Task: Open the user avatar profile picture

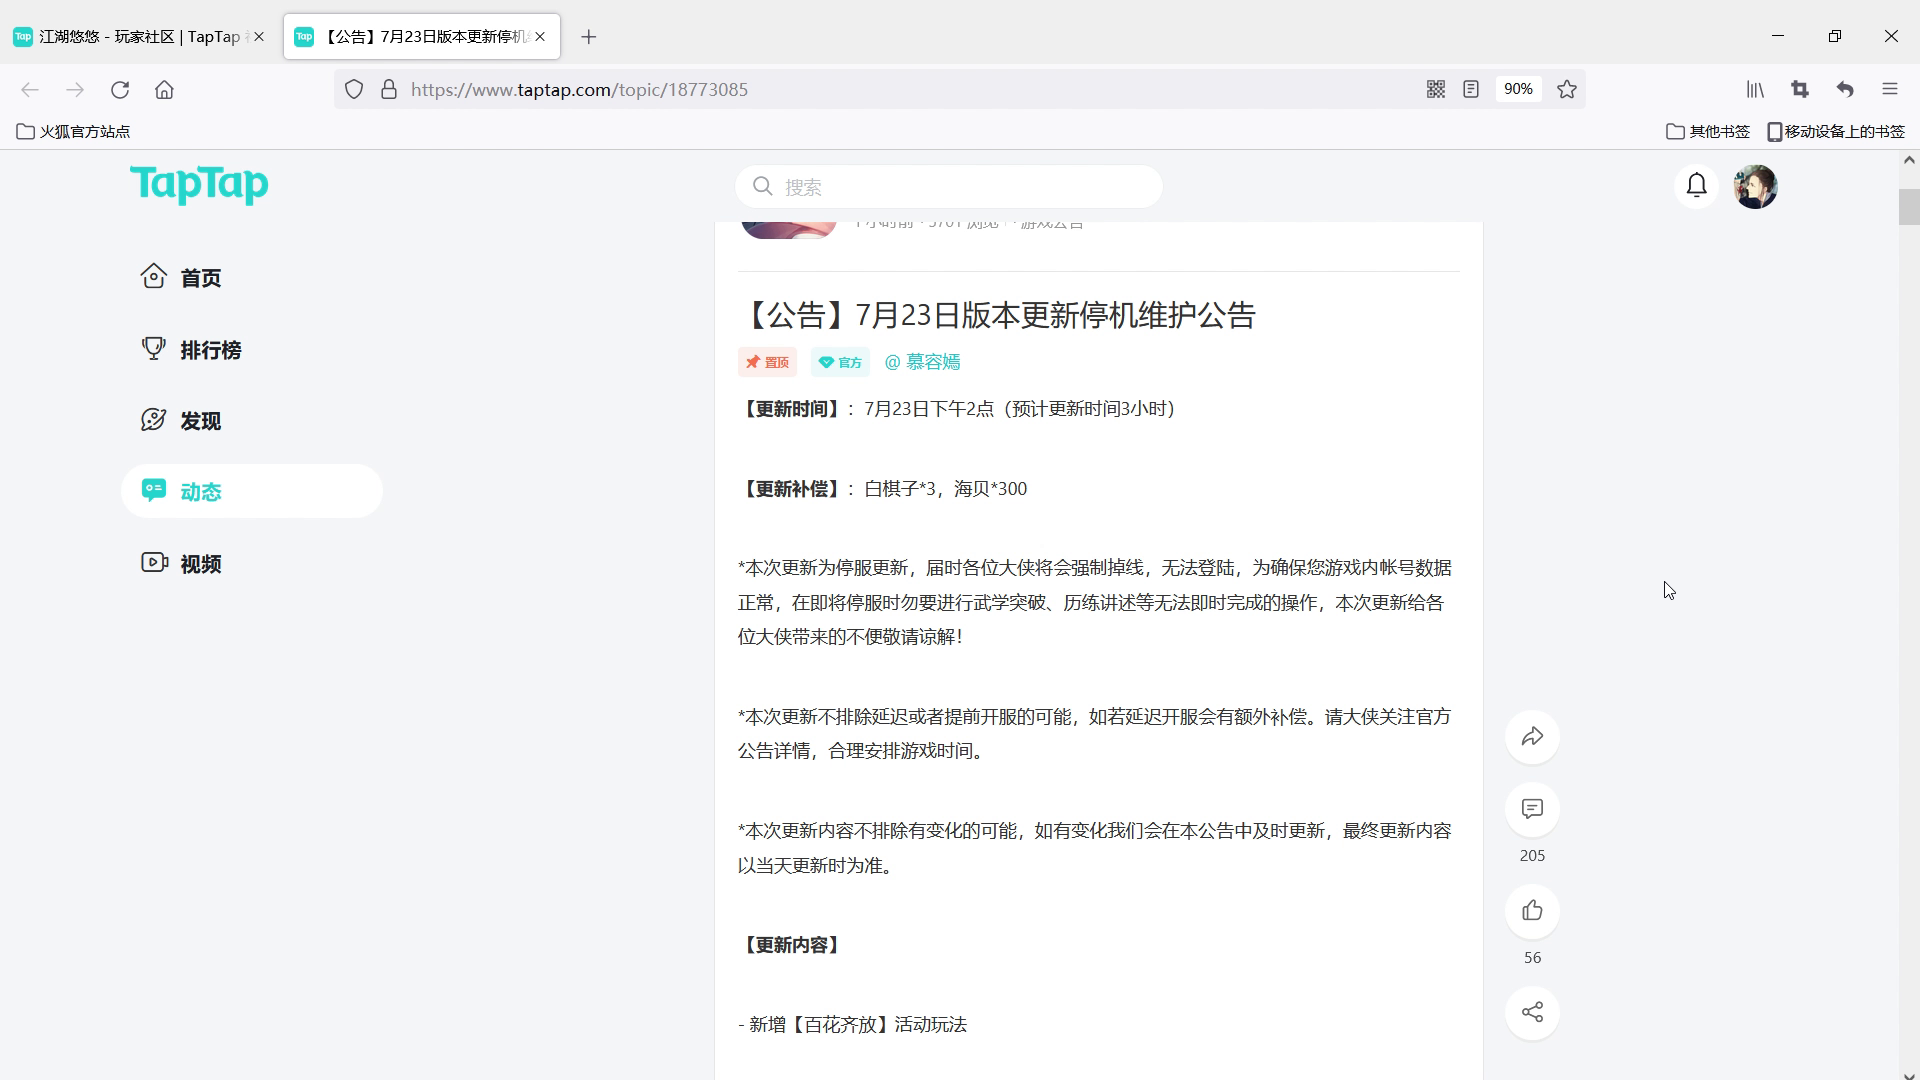Action: click(x=1755, y=187)
